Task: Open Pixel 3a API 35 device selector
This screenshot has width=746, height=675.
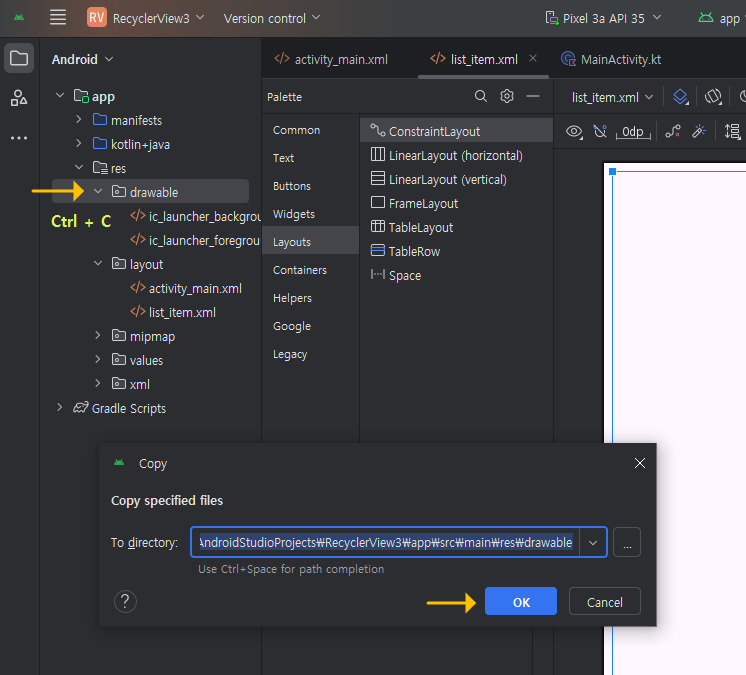Action: click(x=603, y=18)
